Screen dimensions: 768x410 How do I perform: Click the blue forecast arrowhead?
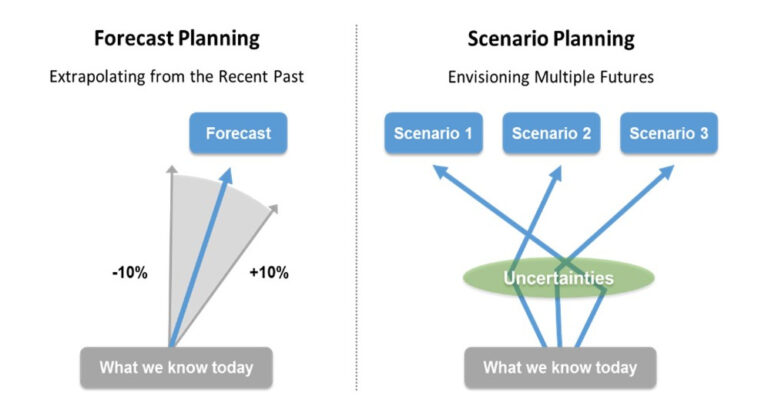click(226, 175)
